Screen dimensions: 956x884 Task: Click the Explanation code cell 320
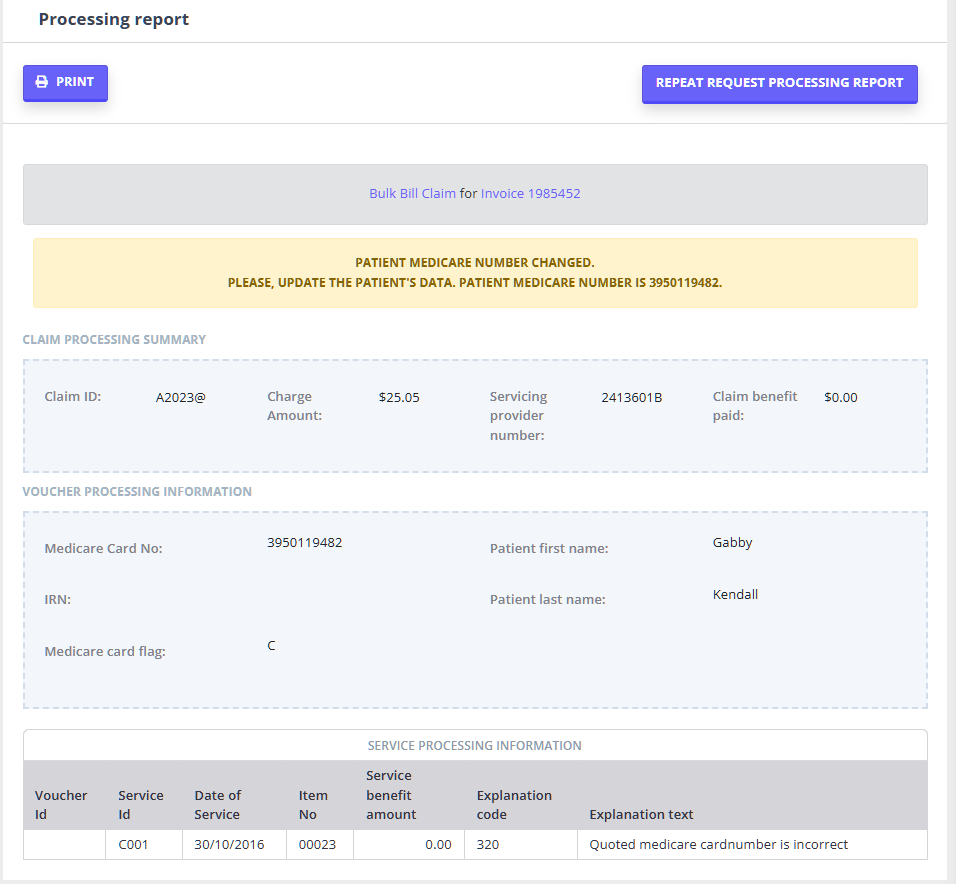pos(487,845)
